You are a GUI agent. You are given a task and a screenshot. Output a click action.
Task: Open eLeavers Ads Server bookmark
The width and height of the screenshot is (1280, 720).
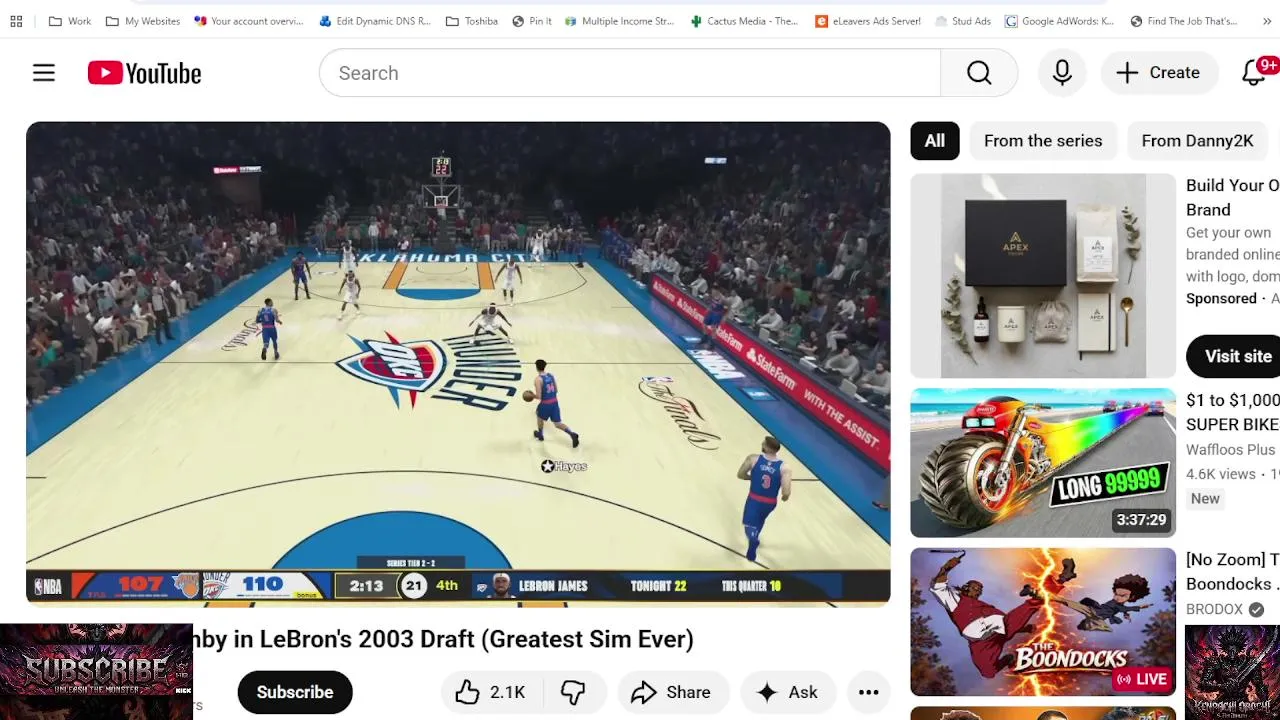point(868,21)
